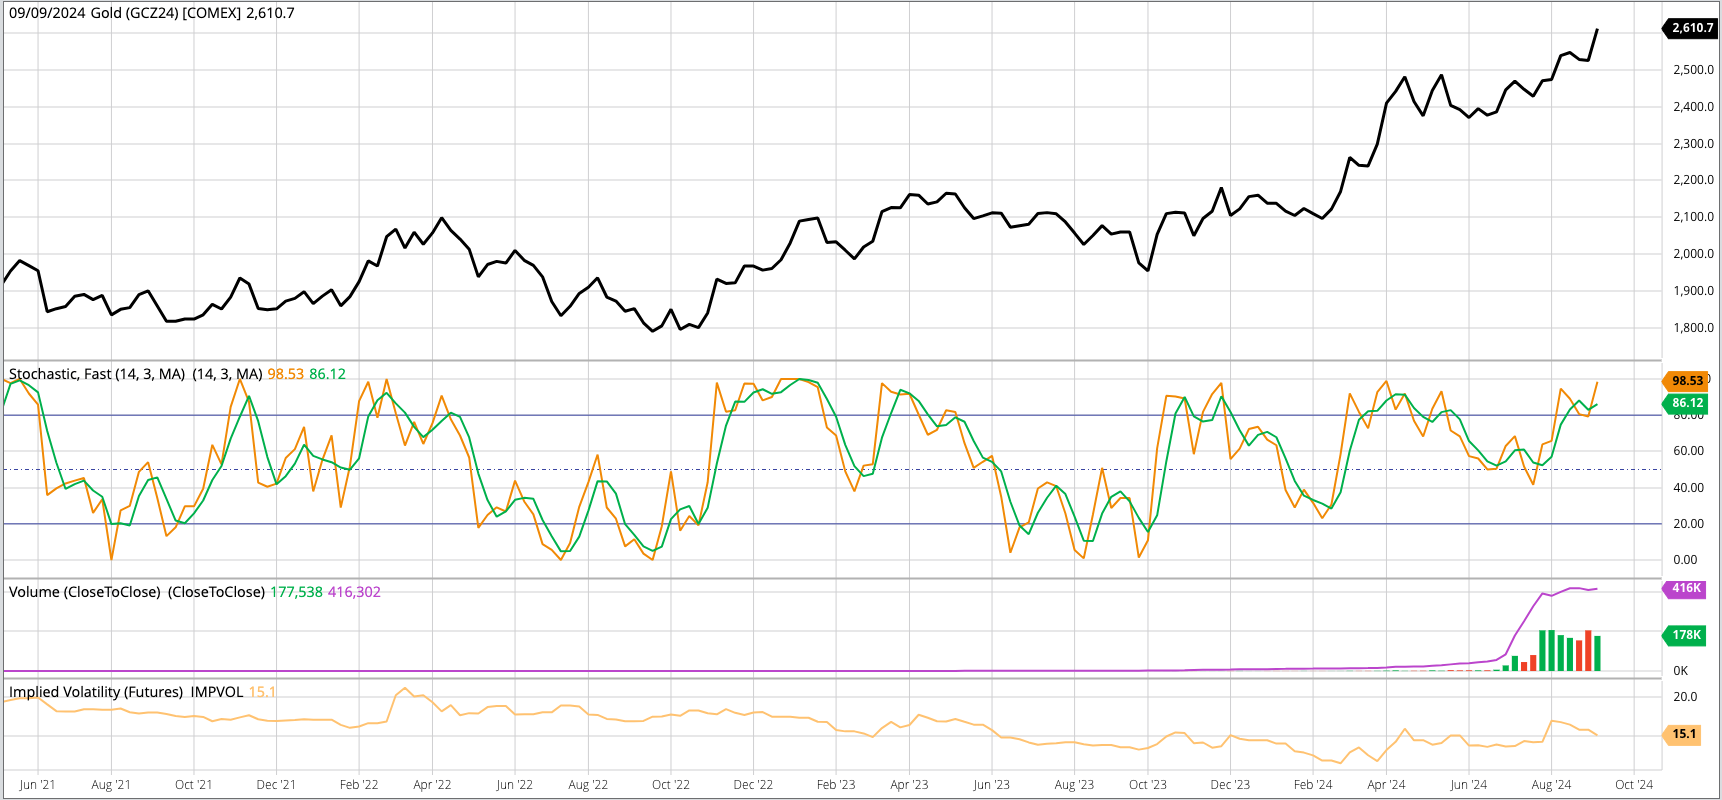Click the Implied Volatility (Futures) IMPVOL label
The image size is (1722, 800).
126,692
